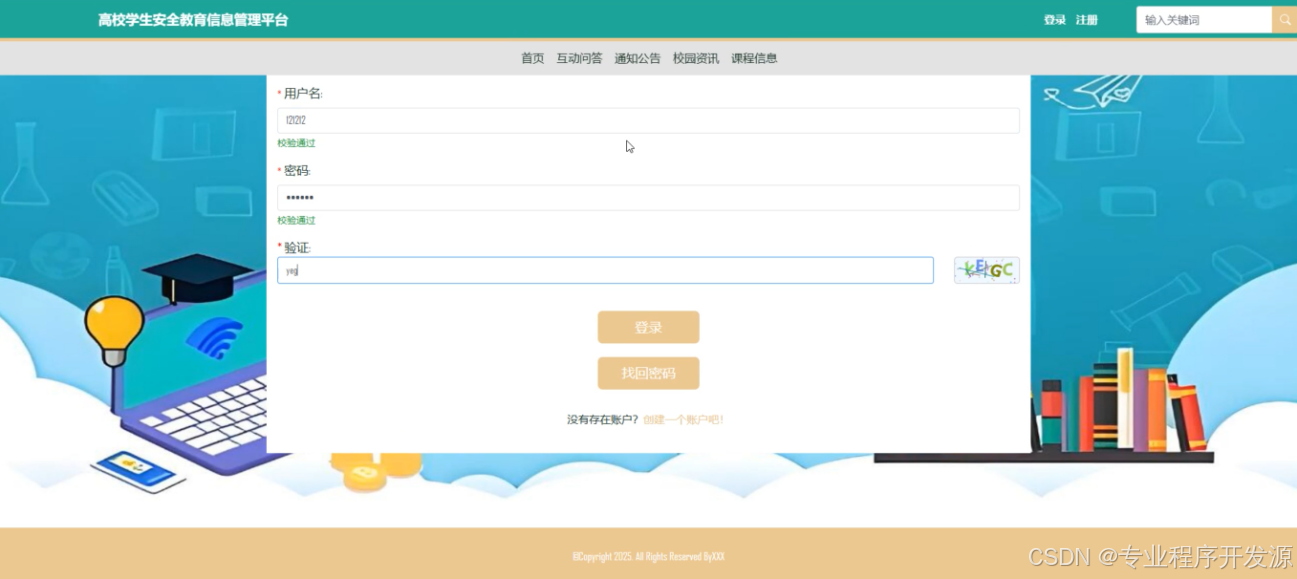The width and height of the screenshot is (1297, 579).
Task: Open the 注册 link in top header
Action: click(x=1086, y=20)
